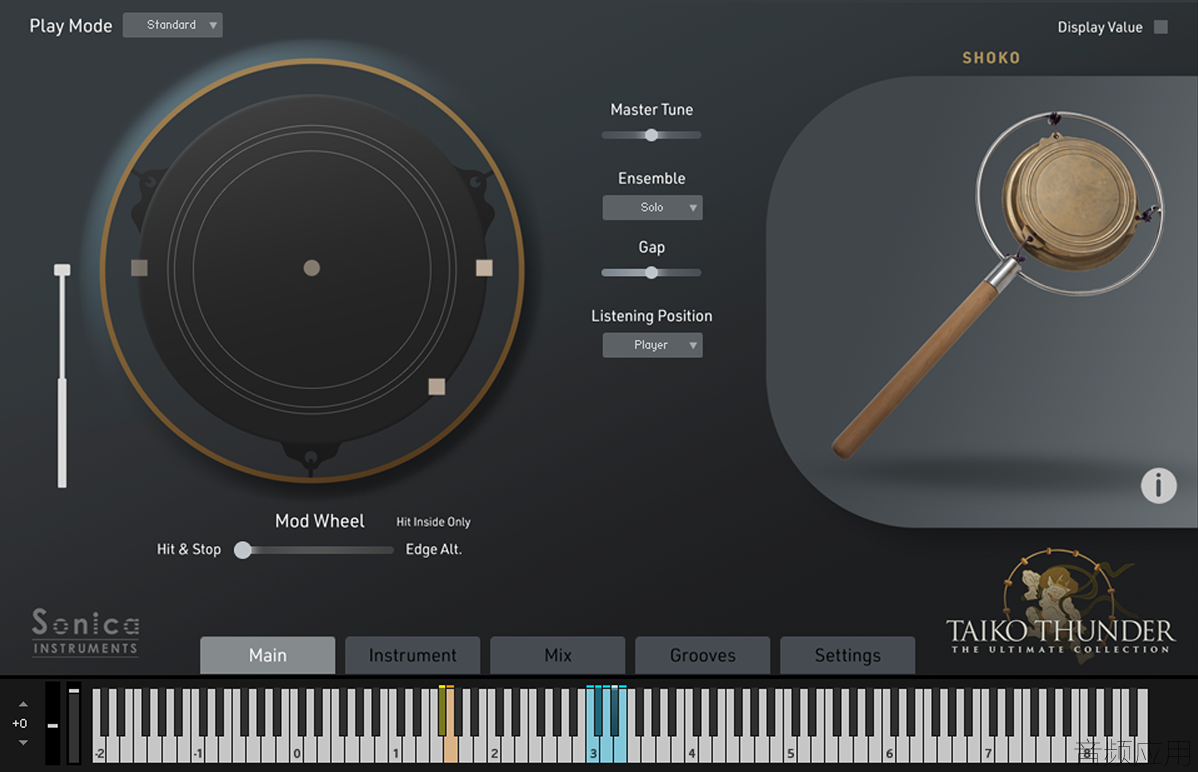Click the vertical velocity slider handle

click(62, 270)
